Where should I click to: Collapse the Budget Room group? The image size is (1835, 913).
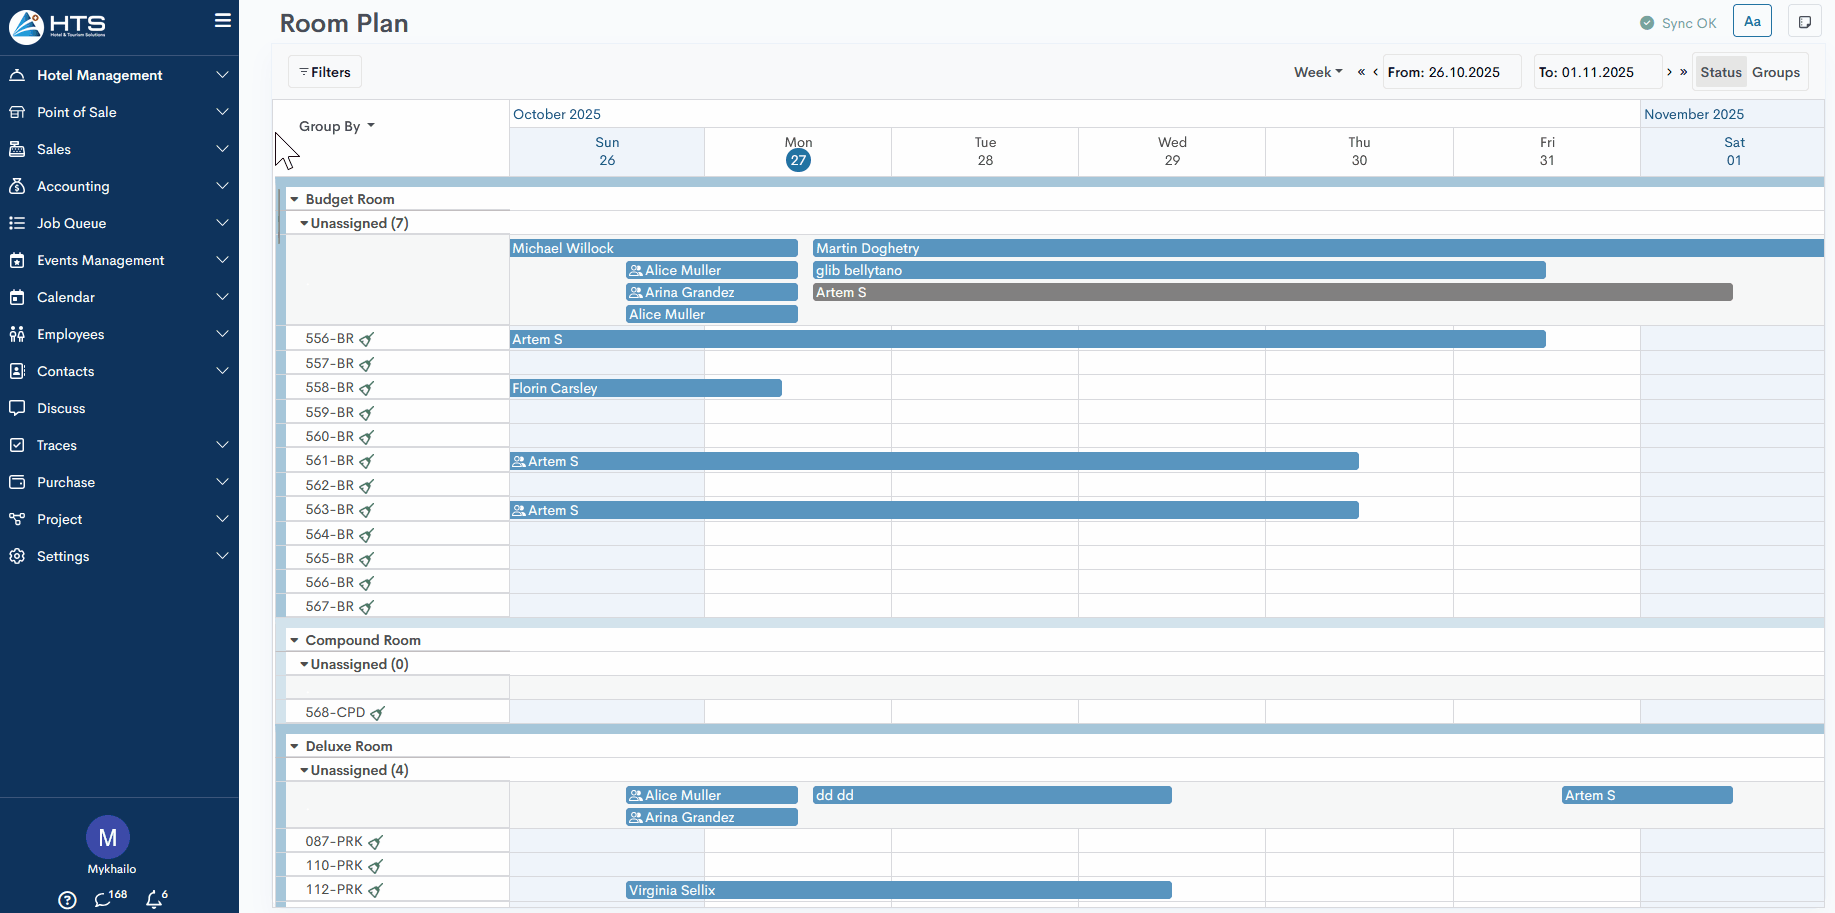pyautogui.click(x=295, y=199)
